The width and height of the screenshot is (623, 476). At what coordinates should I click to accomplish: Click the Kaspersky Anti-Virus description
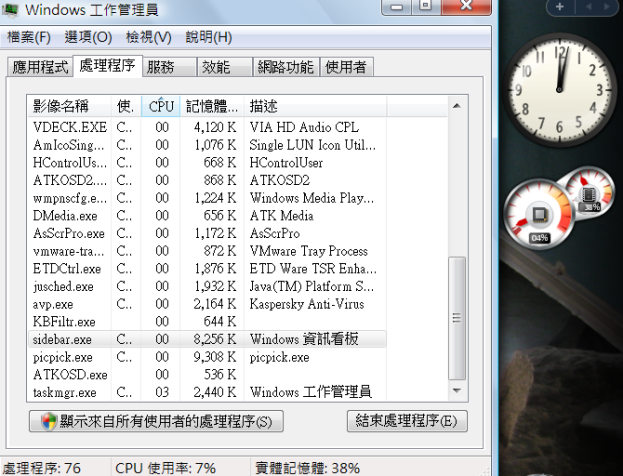pyautogui.click(x=307, y=304)
